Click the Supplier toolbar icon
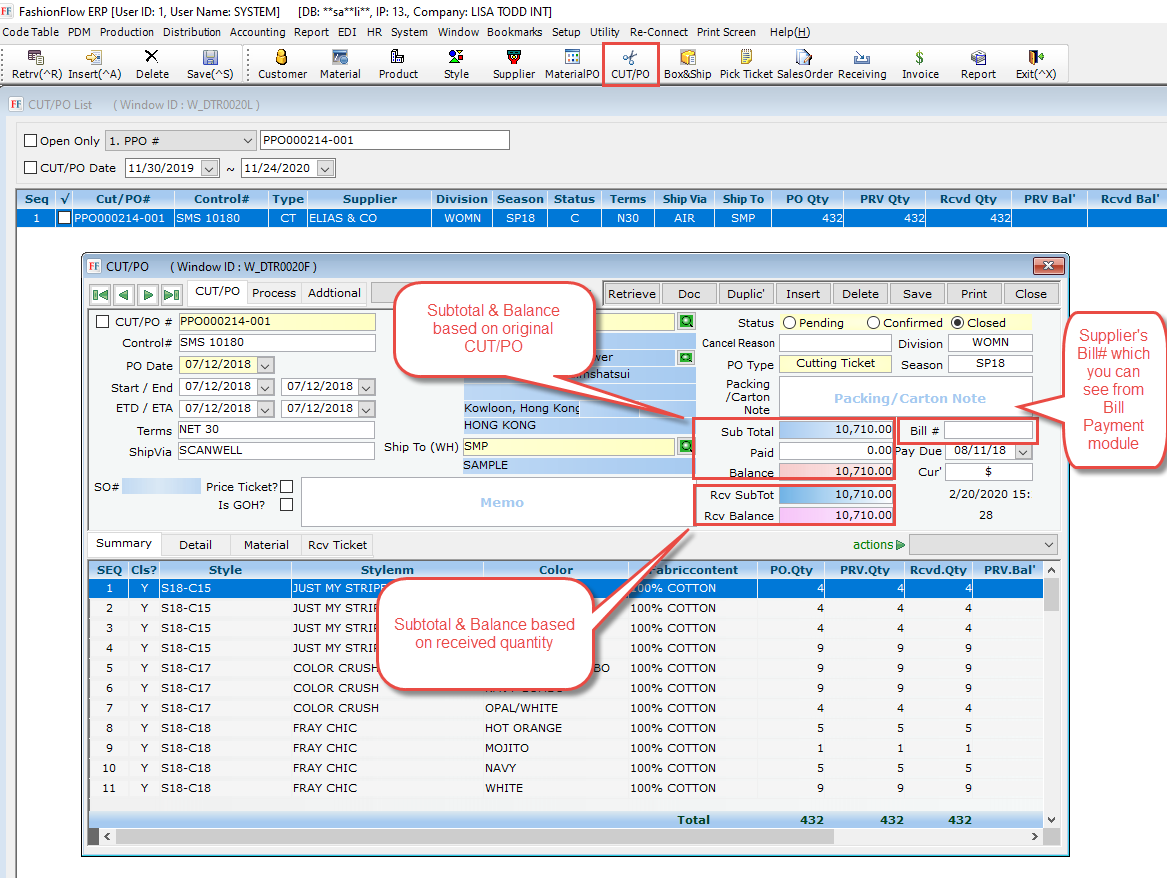 pos(514,64)
